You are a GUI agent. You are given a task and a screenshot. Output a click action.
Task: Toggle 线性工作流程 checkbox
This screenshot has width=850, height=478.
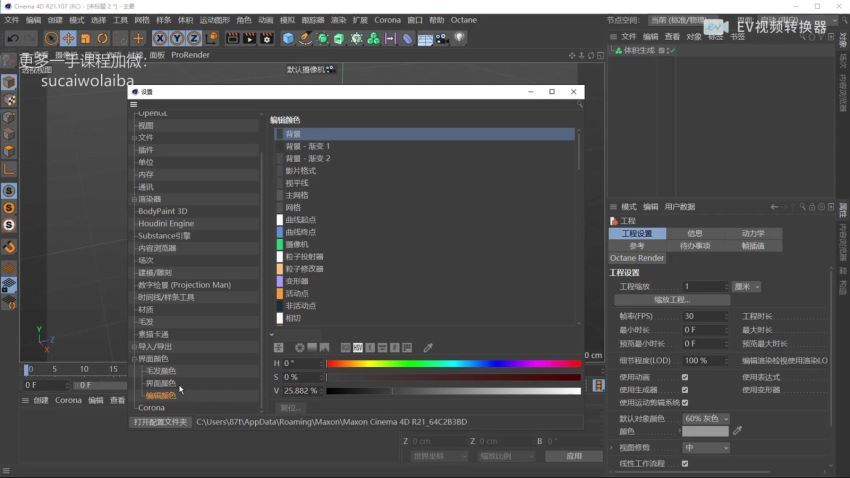click(x=685, y=463)
